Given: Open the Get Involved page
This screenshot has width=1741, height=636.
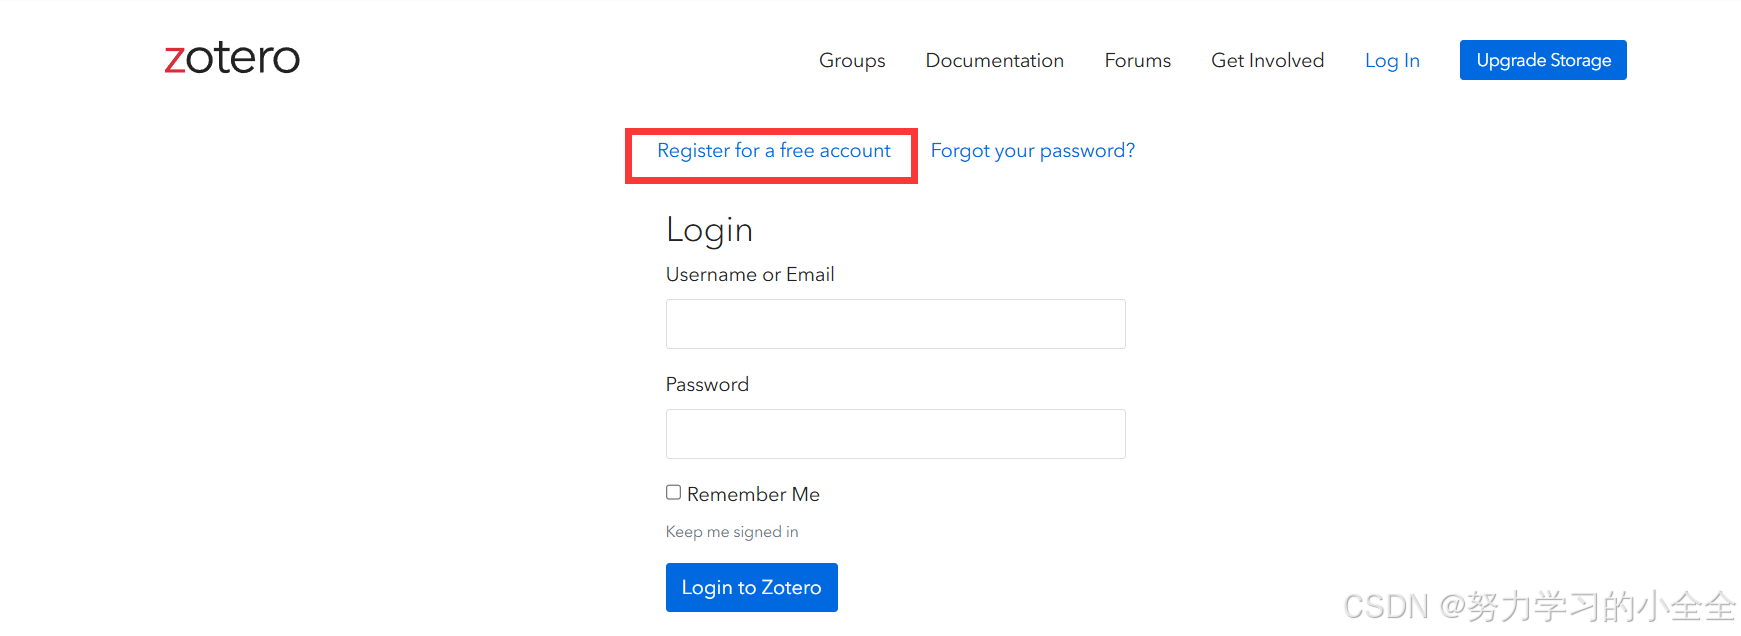Looking at the screenshot, I should [x=1268, y=60].
